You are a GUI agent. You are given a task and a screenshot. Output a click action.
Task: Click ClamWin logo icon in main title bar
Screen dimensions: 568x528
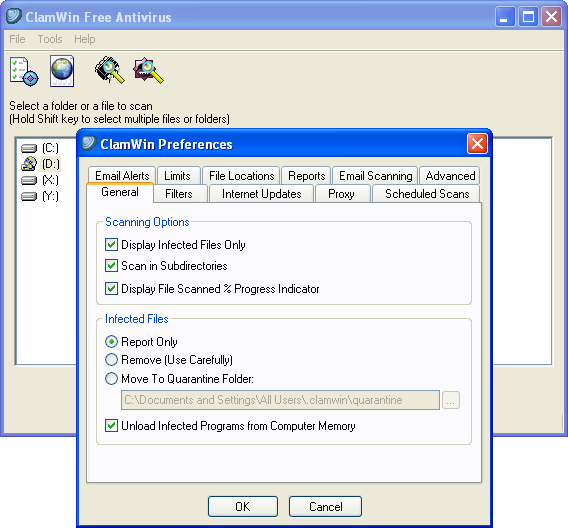point(14,17)
